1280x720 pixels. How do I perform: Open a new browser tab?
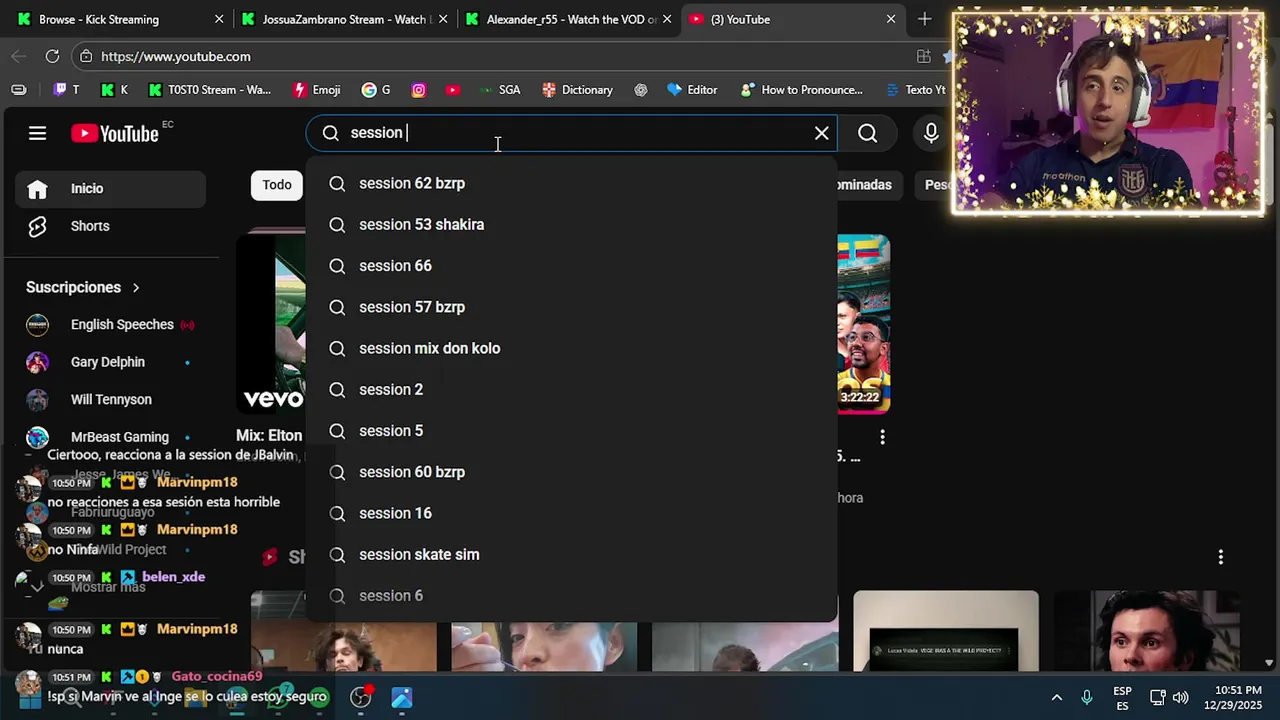tap(925, 19)
